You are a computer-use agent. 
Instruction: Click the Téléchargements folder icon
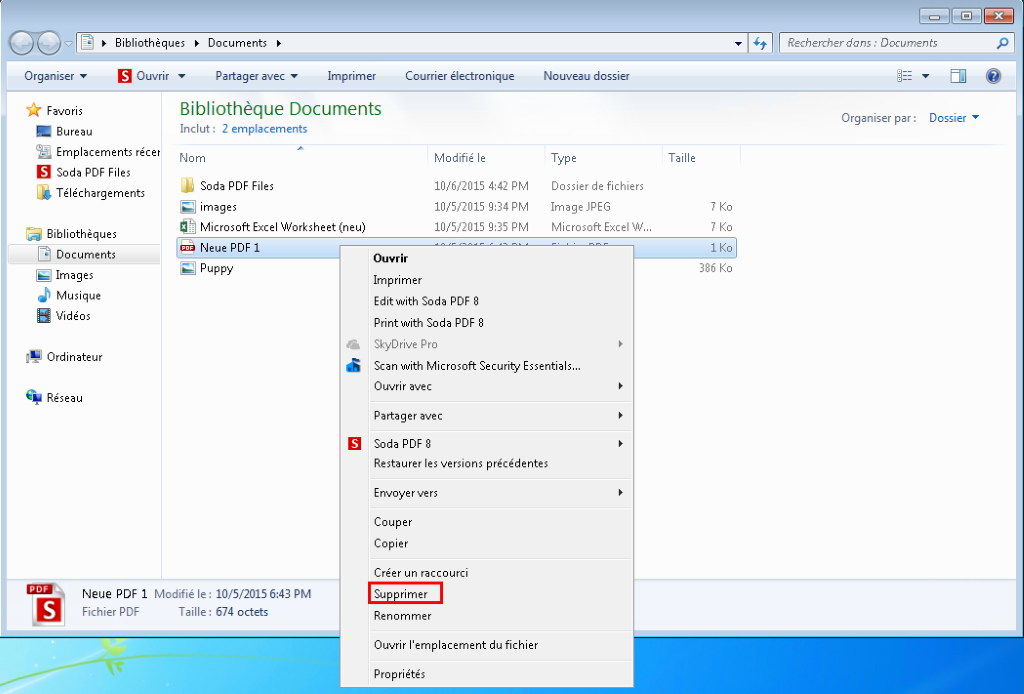pyautogui.click(x=44, y=193)
